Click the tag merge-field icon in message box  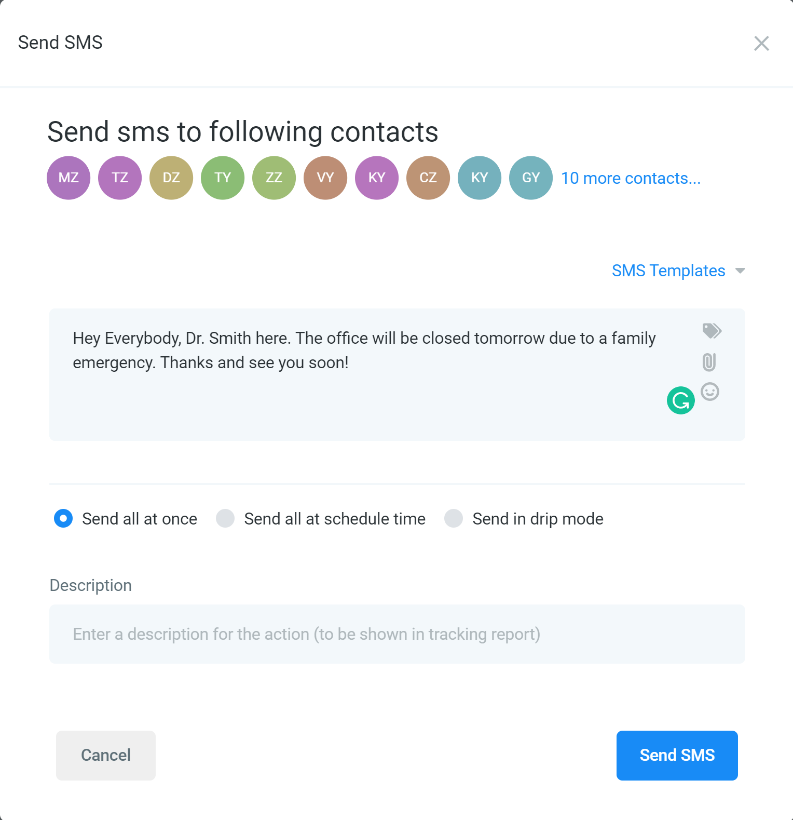711,331
